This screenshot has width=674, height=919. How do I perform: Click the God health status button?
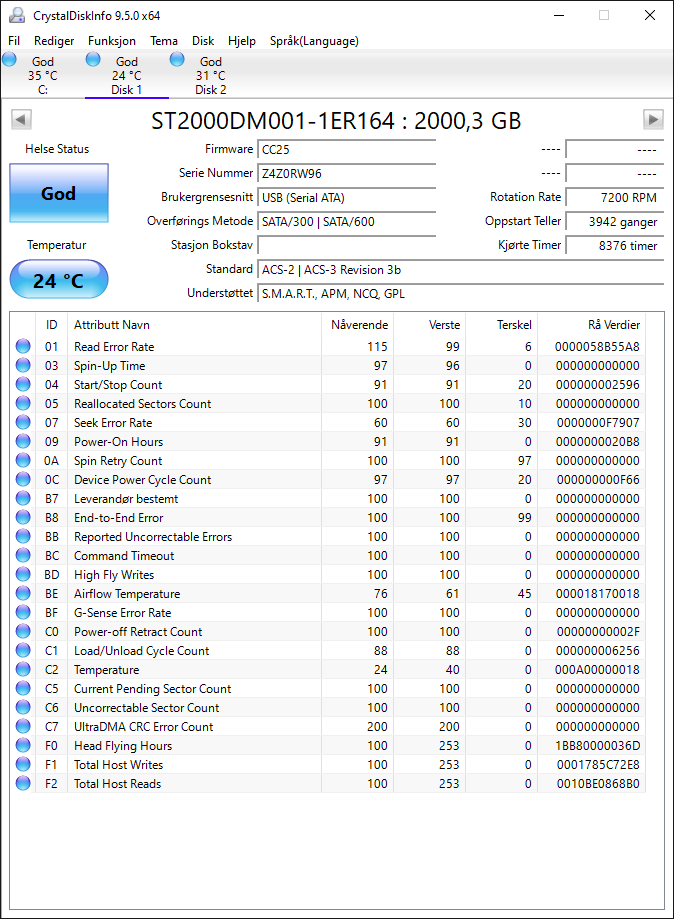(59, 193)
